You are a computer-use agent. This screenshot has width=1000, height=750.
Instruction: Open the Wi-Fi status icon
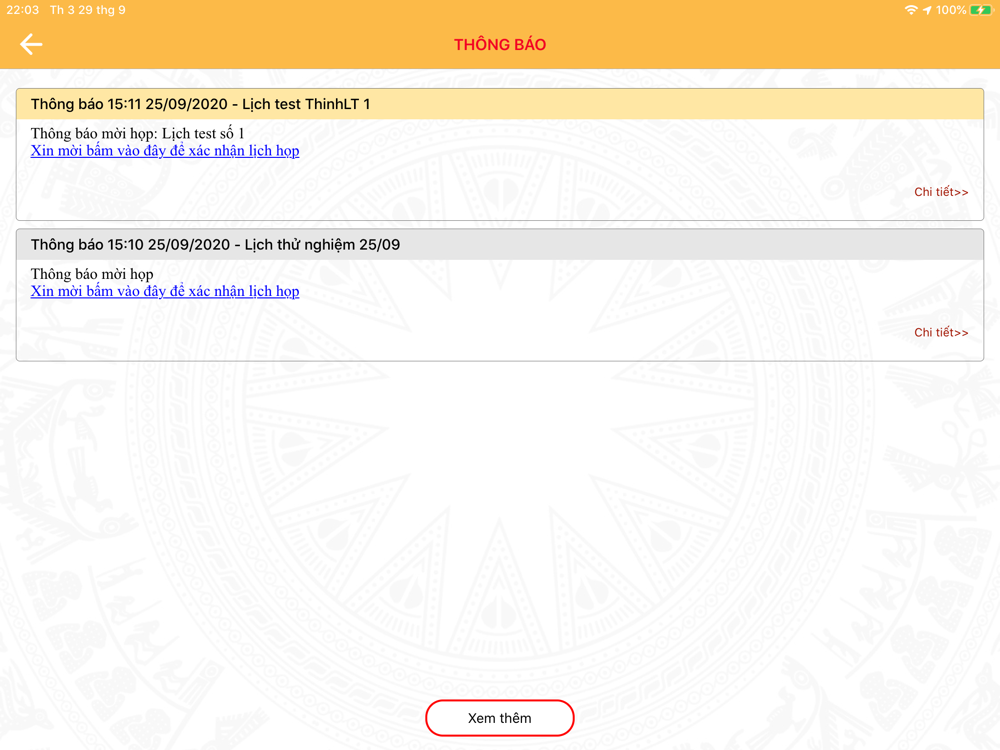coord(911,10)
